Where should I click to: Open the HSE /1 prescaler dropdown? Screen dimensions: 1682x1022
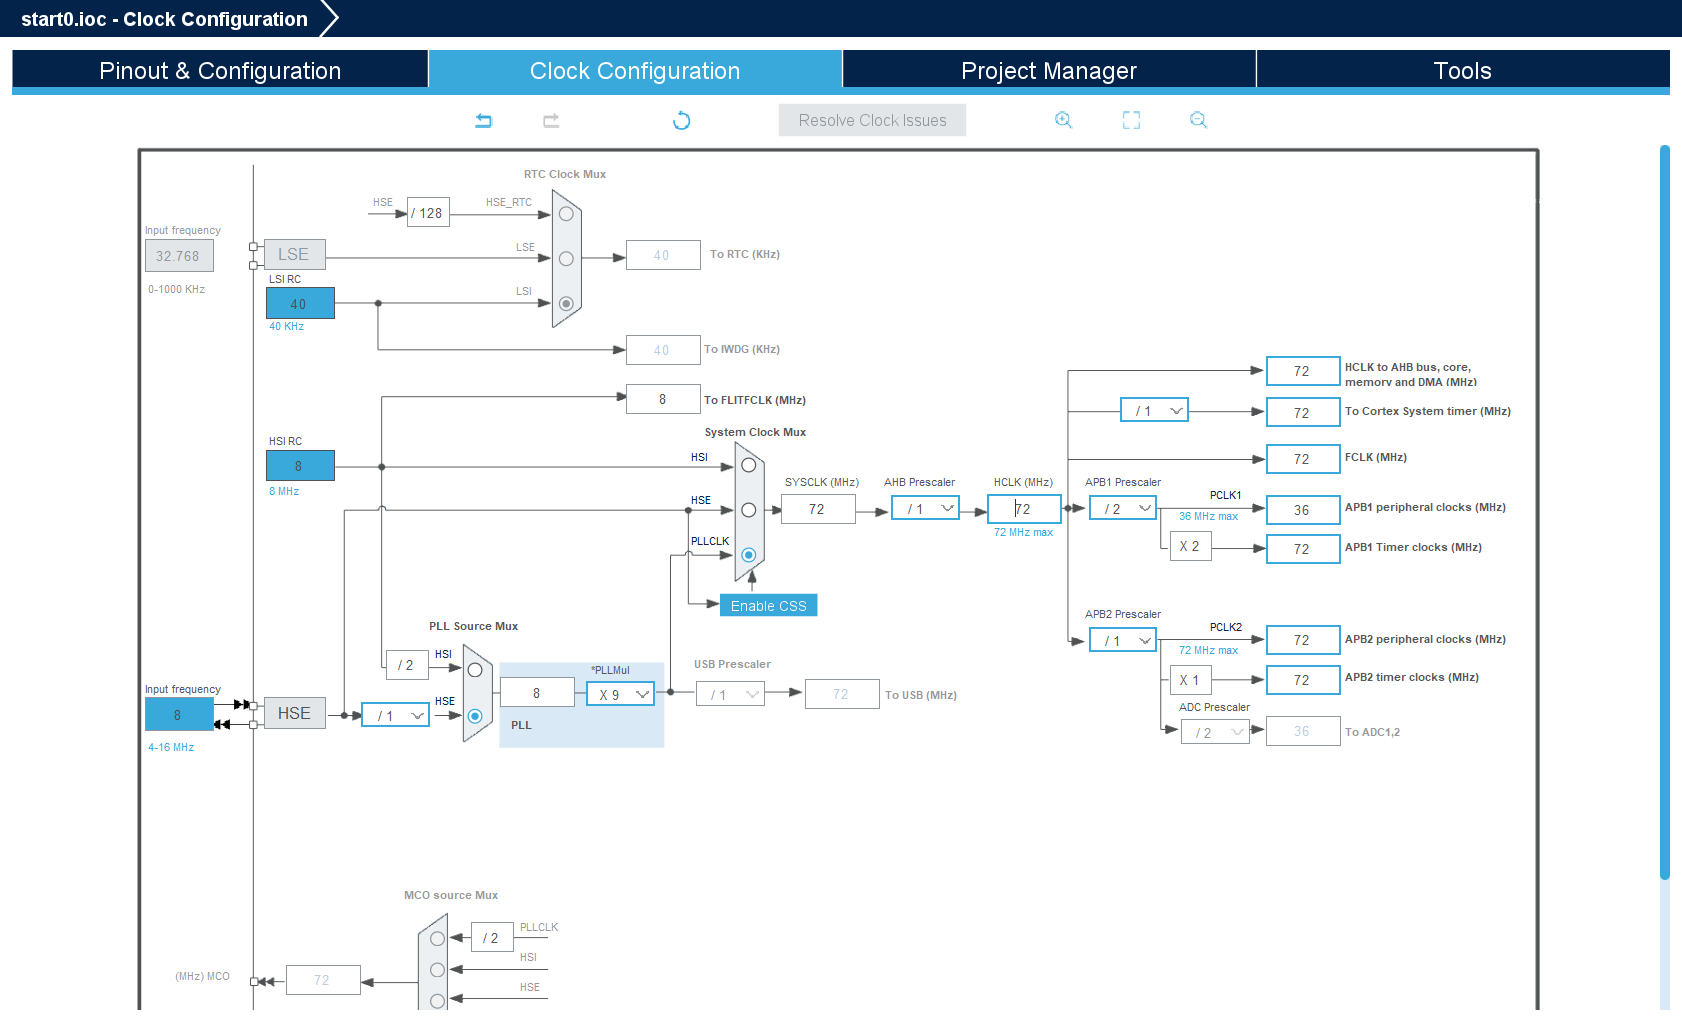395,715
